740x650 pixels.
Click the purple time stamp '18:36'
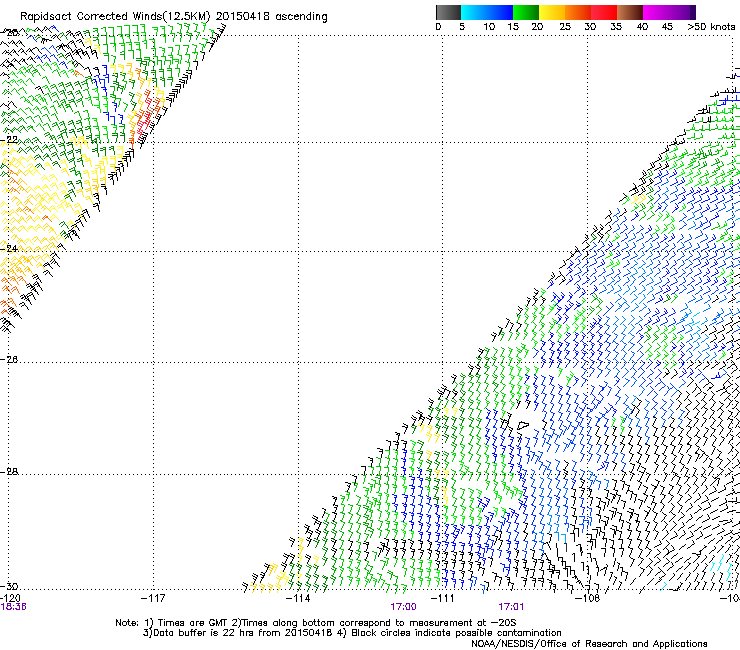pyautogui.click(x=13, y=607)
